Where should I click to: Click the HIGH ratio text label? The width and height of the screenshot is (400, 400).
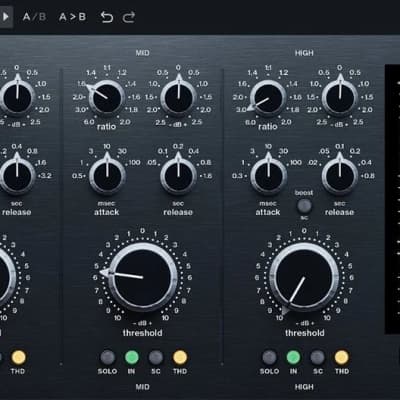pyautogui.click(x=268, y=126)
